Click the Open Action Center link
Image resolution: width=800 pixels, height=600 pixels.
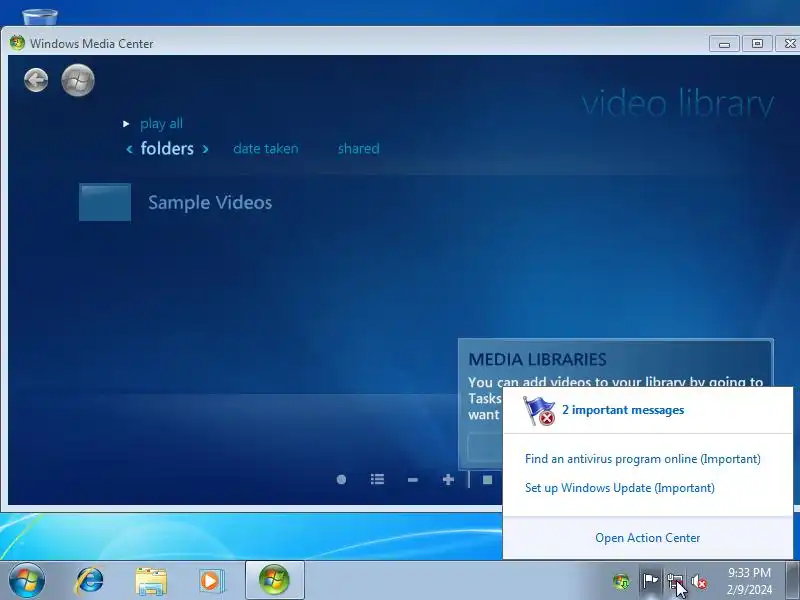coord(647,538)
